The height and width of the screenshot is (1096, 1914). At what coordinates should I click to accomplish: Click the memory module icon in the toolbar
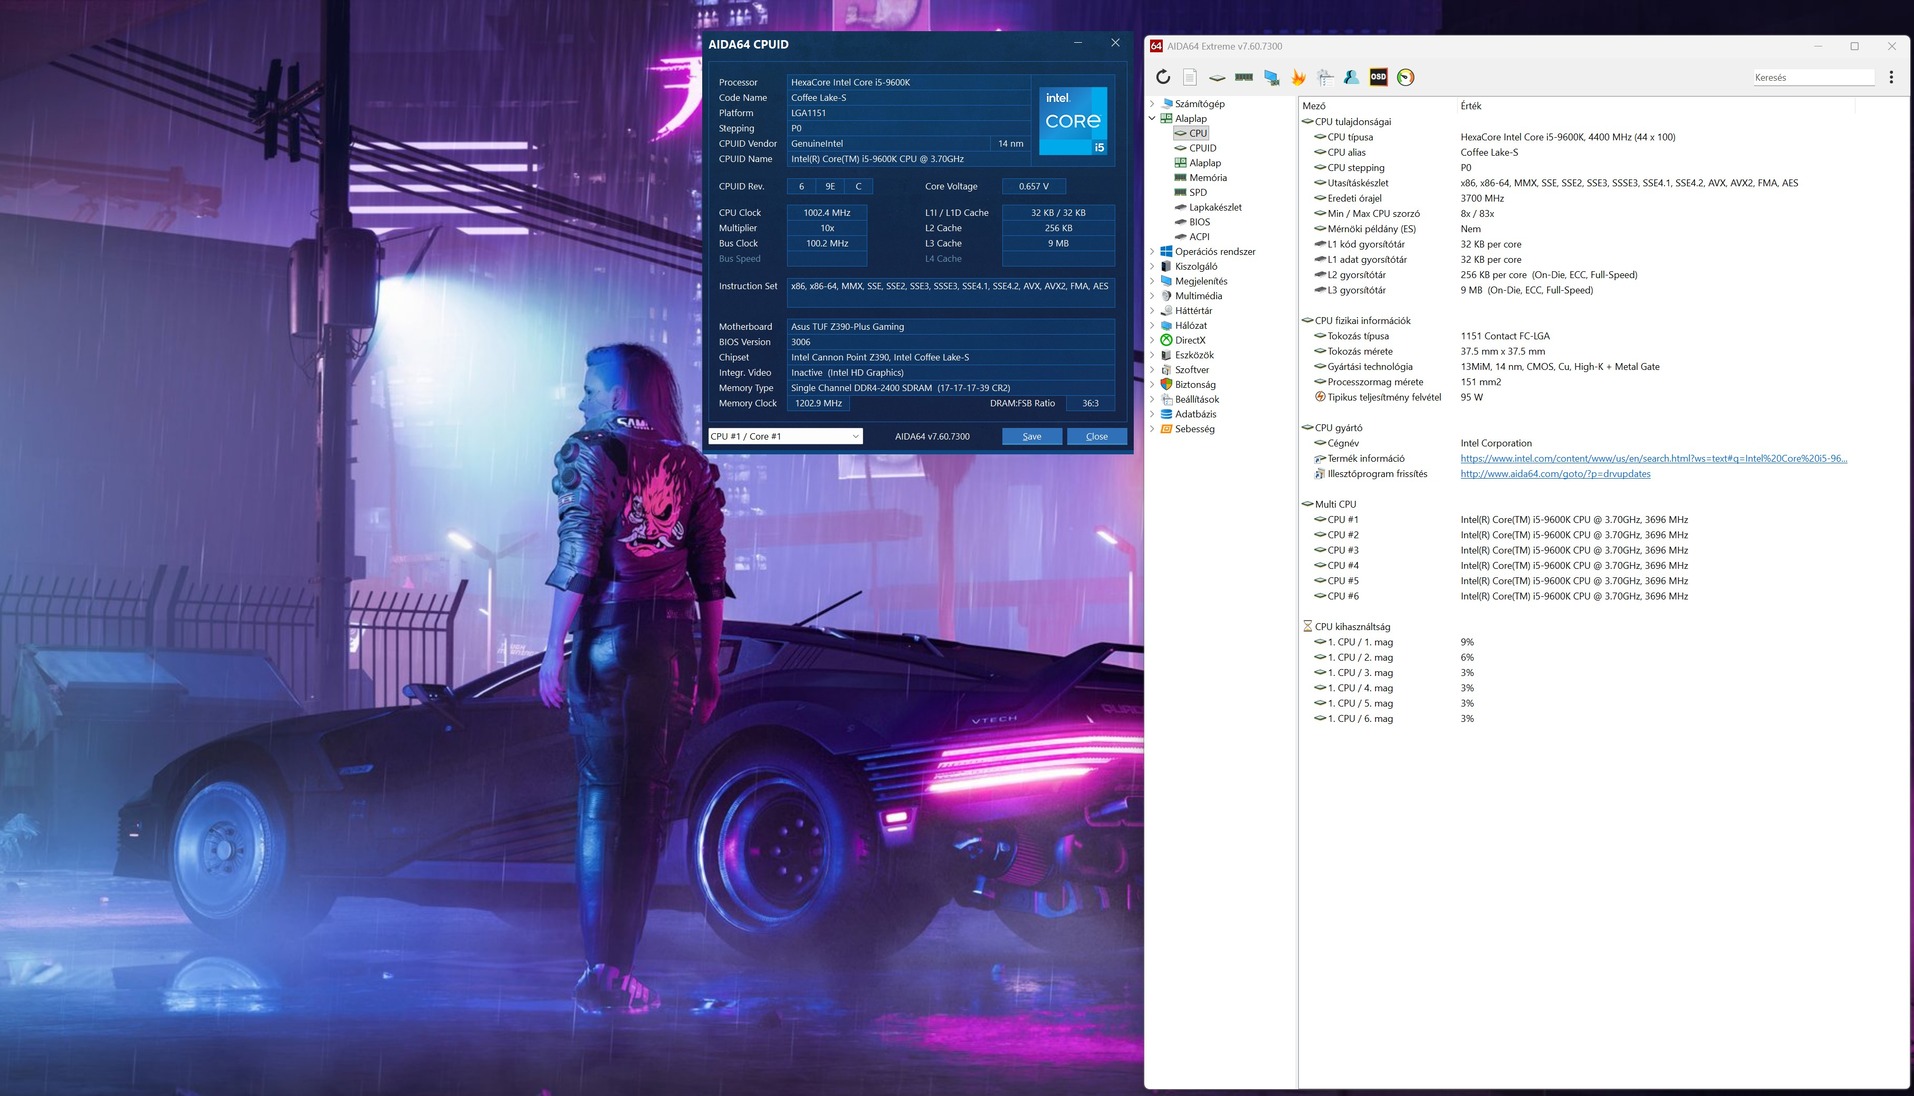tap(1244, 77)
